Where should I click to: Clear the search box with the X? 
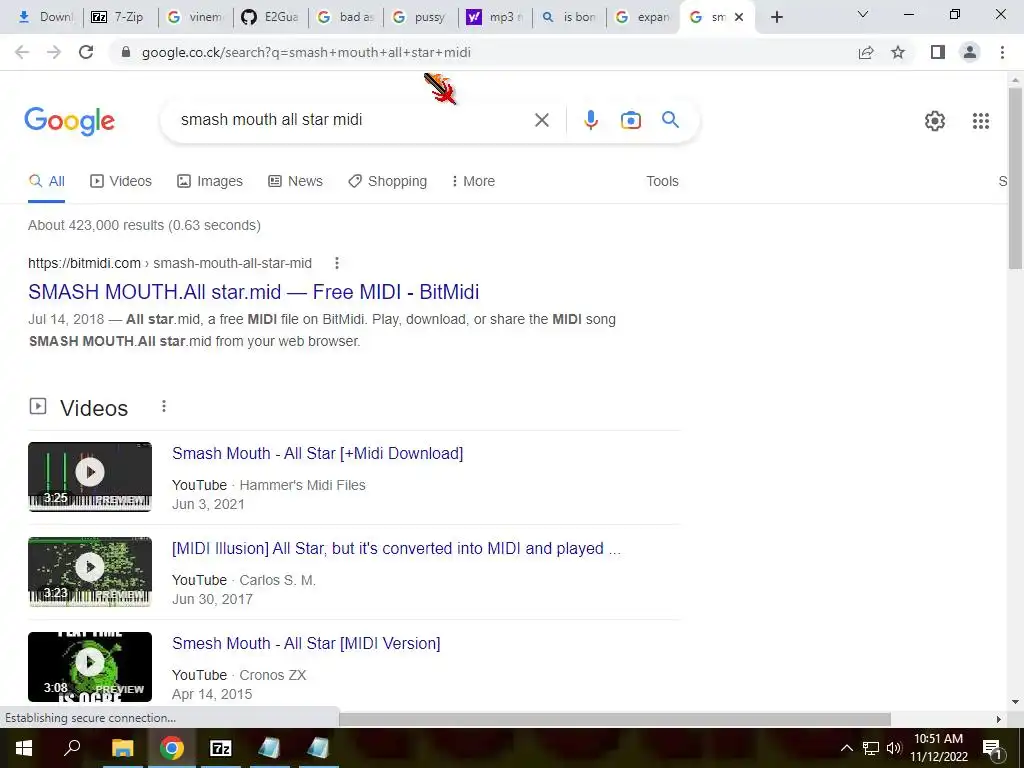pos(541,120)
